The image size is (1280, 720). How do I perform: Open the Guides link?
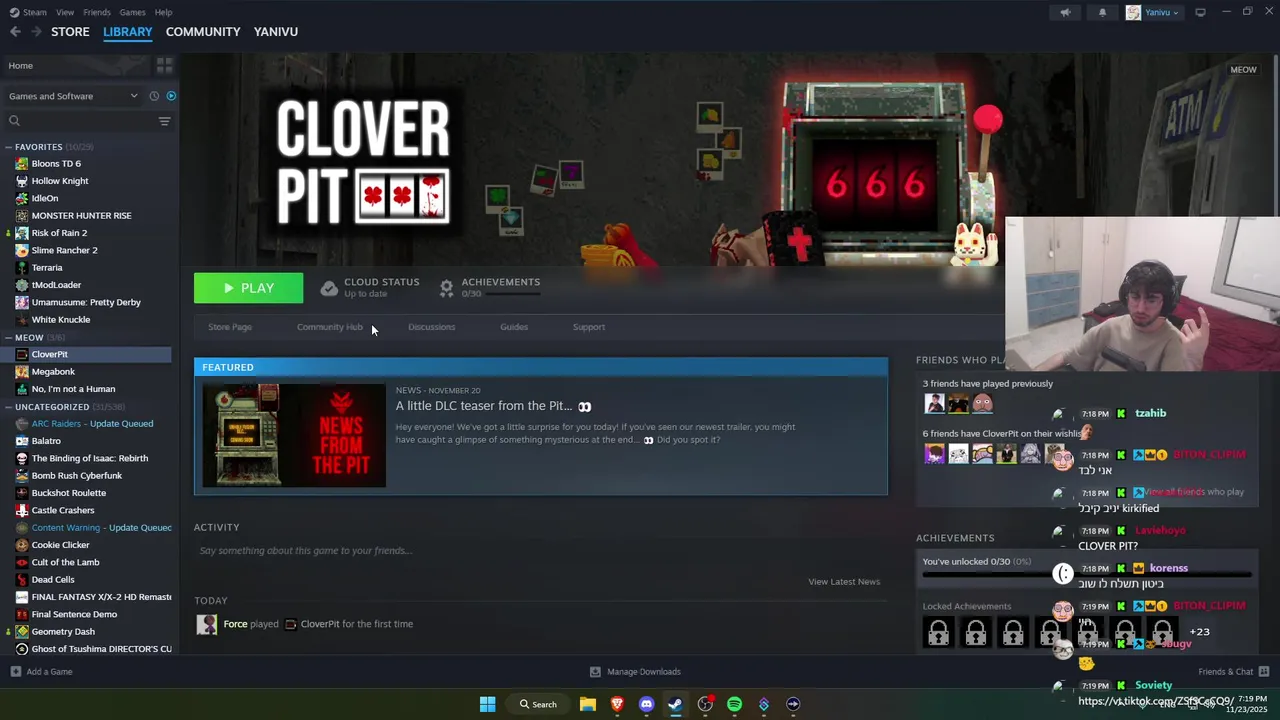(514, 327)
